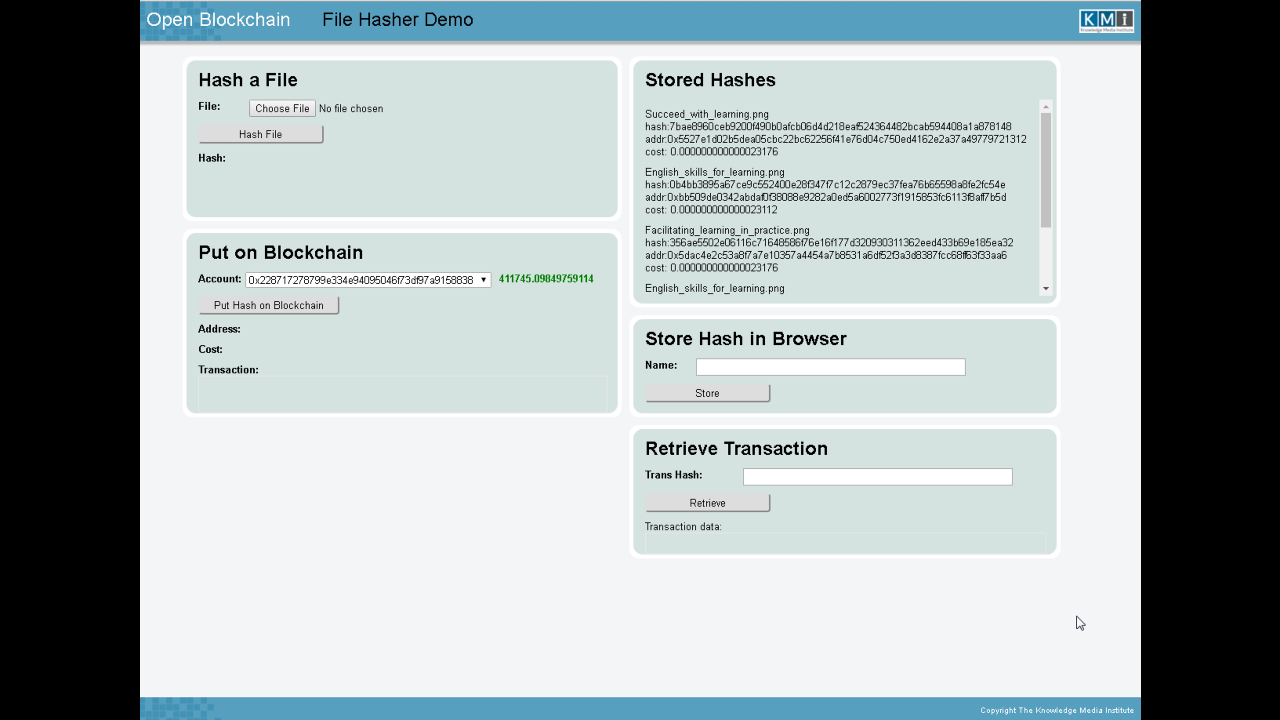Select the Facilitating_learning_in_practice.png entry
This screenshot has height=720, width=1280.
pyautogui.click(x=727, y=230)
